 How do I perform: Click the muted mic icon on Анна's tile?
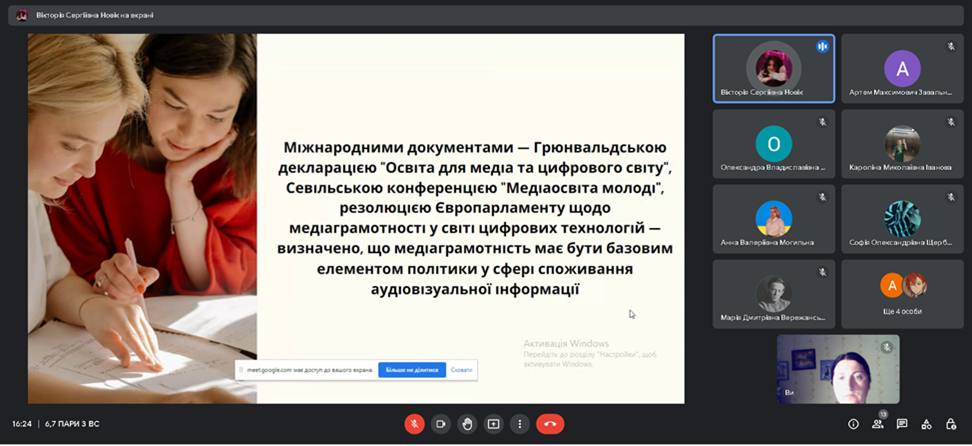(x=822, y=197)
